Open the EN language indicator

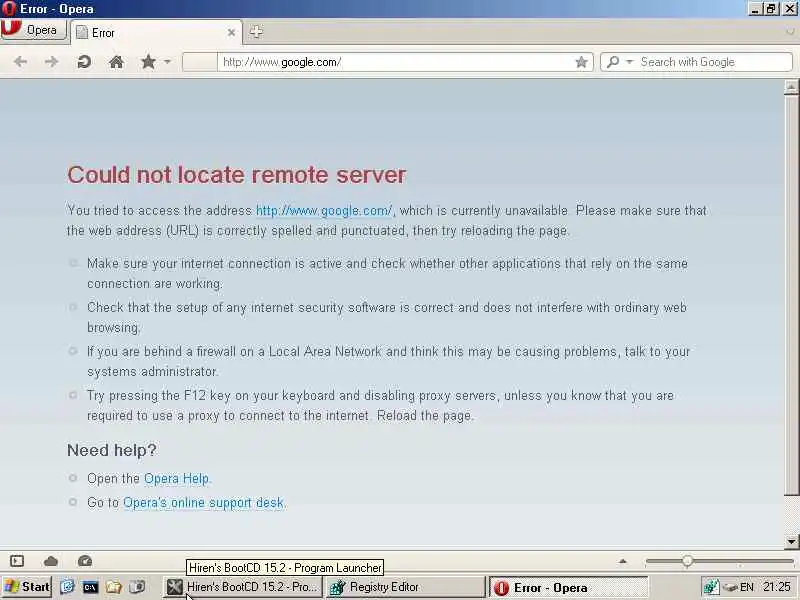tap(747, 587)
